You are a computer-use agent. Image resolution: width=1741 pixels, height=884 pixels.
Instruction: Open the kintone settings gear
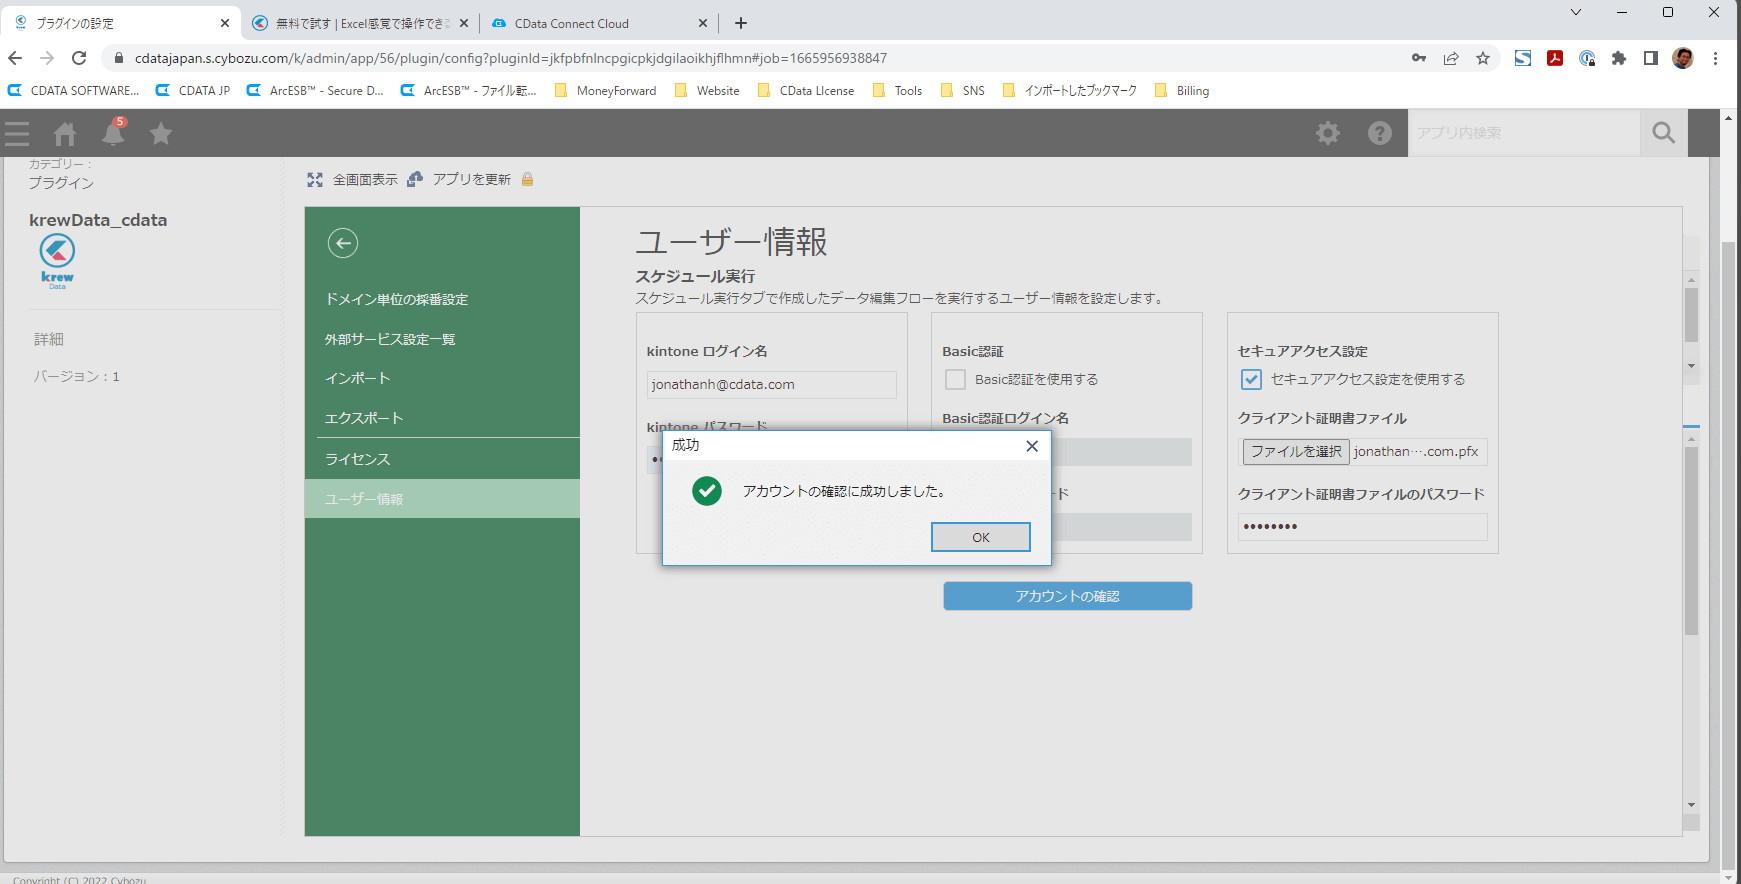click(x=1327, y=133)
